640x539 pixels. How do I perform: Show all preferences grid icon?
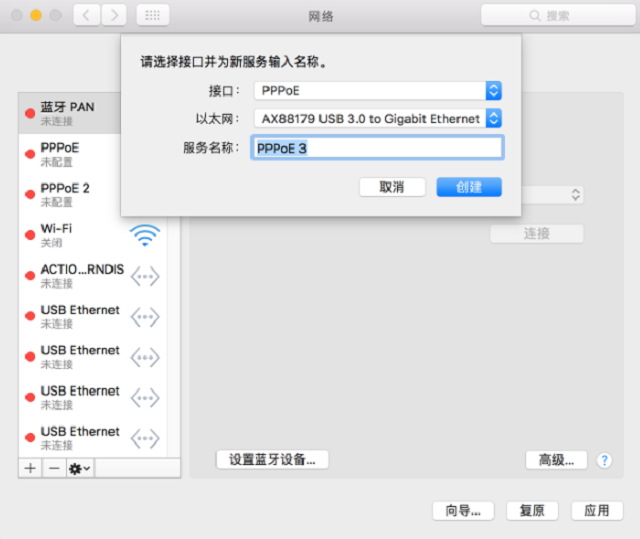click(x=153, y=16)
